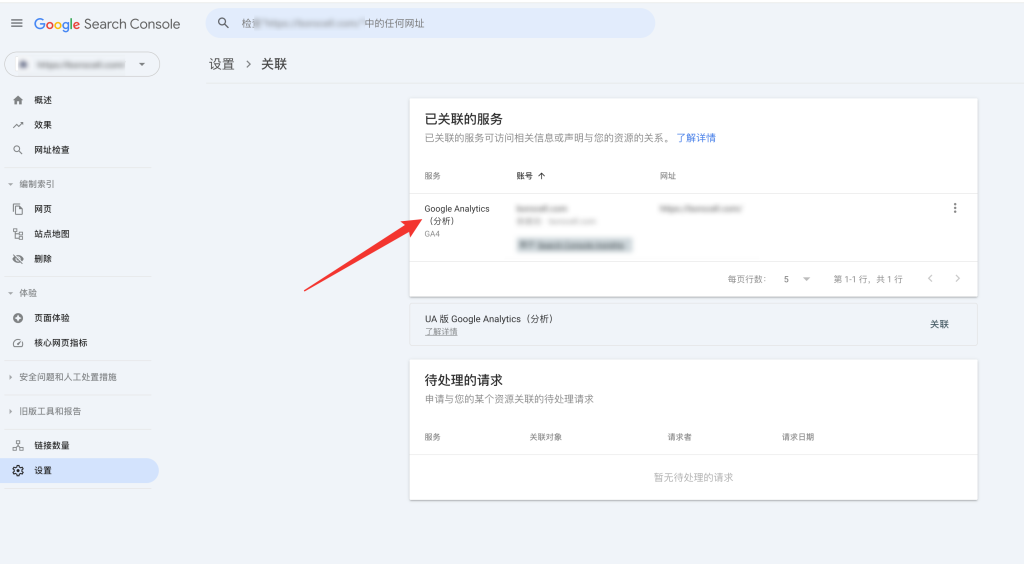Collapse the 编制索引 section
Image resolution: width=1024 pixels, height=564 pixels.
coord(31,184)
